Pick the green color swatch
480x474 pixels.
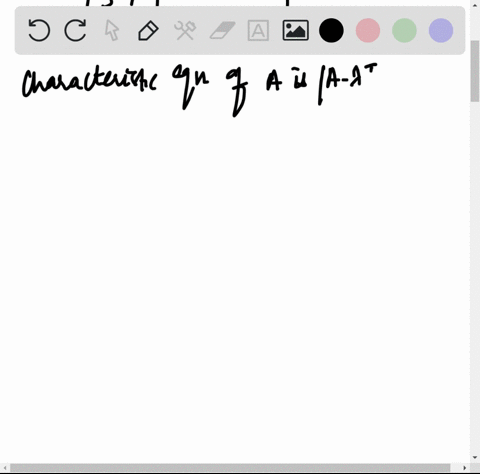pyautogui.click(x=404, y=30)
